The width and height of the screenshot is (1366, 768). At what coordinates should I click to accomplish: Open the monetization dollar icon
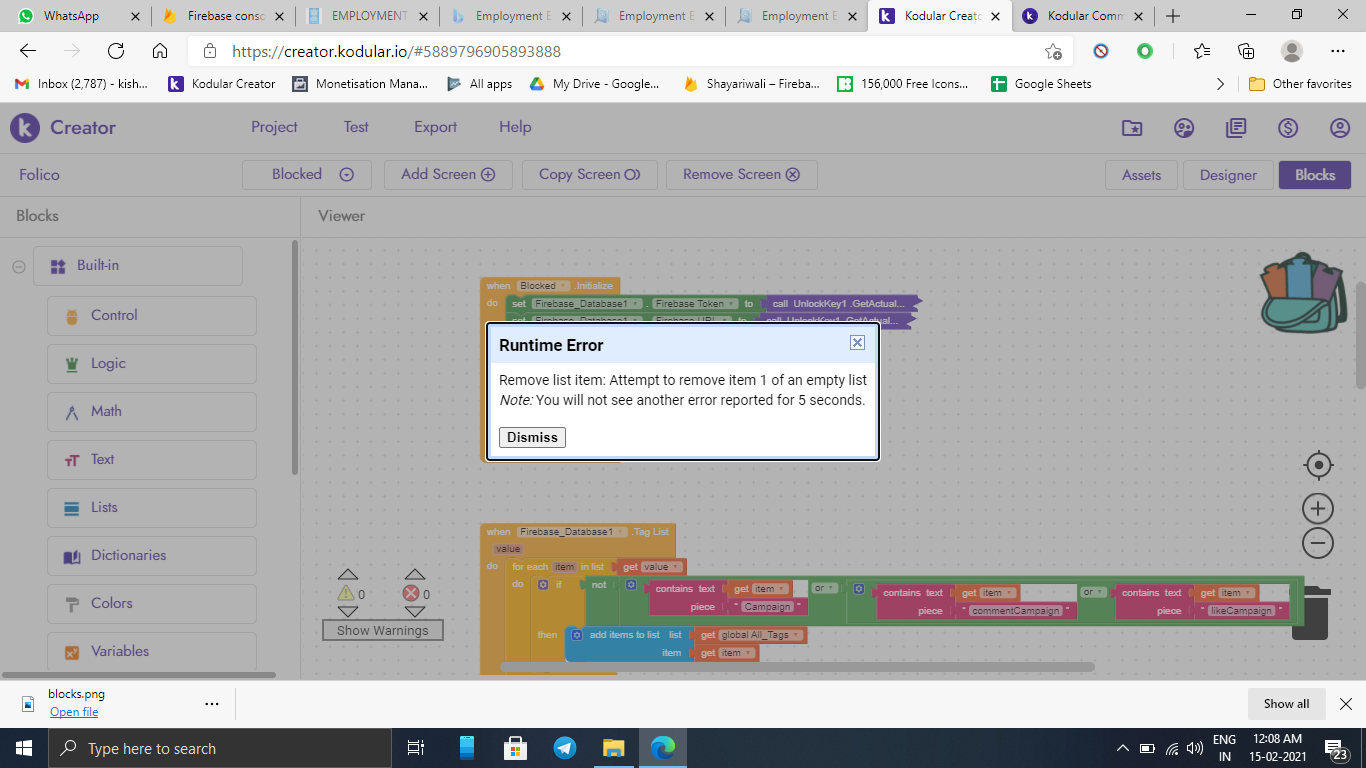[x=1288, y=128]
